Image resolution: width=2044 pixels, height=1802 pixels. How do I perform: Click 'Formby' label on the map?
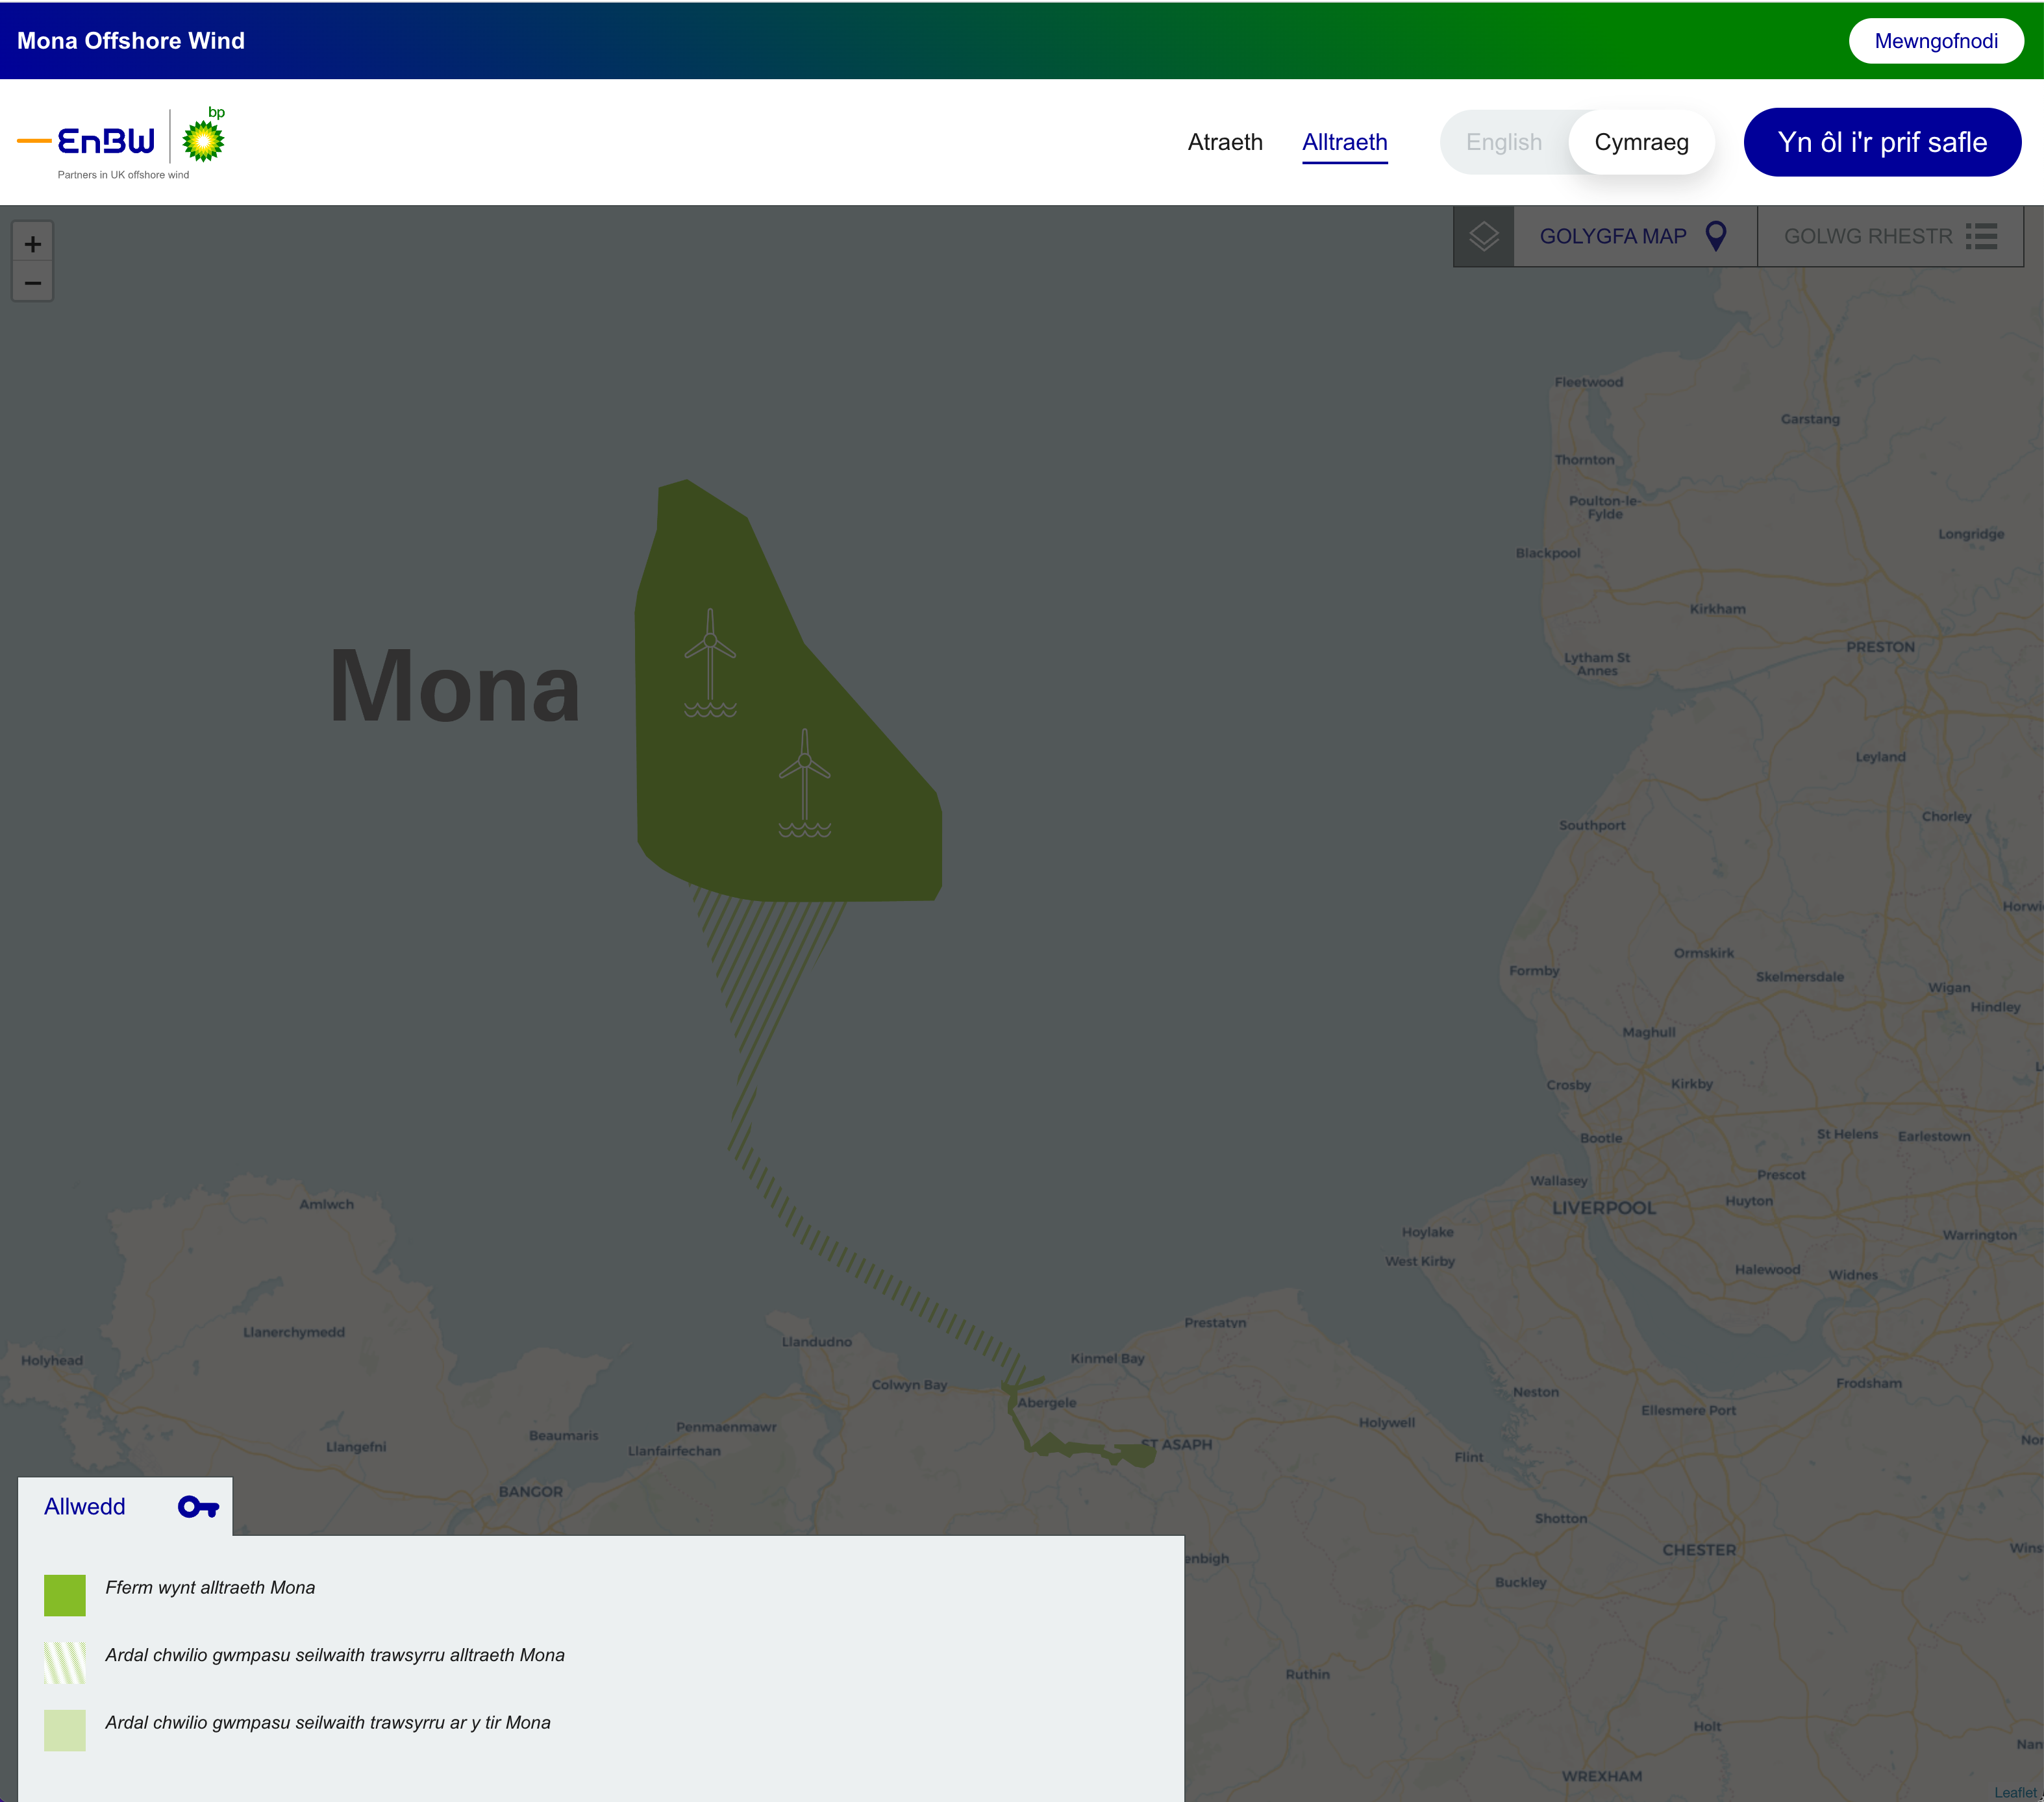coord(1534,970)
